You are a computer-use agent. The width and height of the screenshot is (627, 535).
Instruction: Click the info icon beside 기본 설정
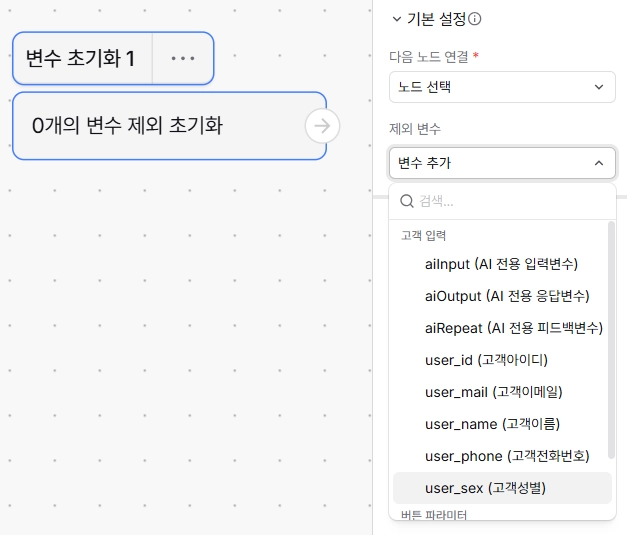tap(474, 19)
